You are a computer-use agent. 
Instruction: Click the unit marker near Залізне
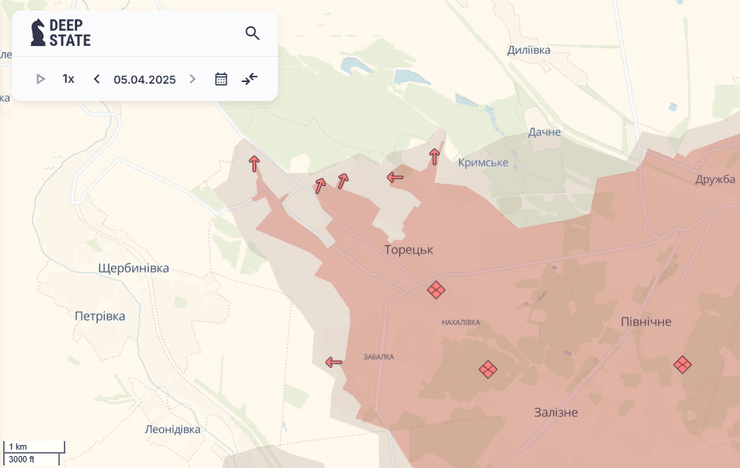488,369
